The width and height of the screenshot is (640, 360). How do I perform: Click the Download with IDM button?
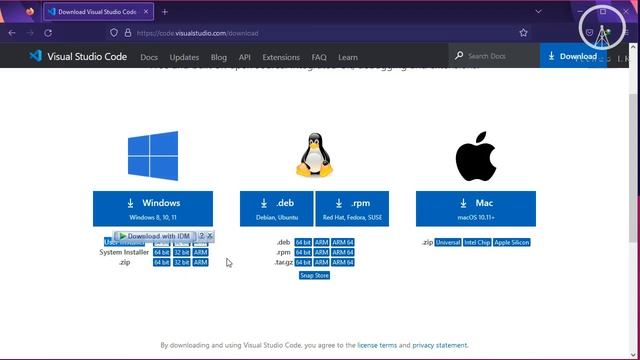pyautogui.click(x=155, y=236)
